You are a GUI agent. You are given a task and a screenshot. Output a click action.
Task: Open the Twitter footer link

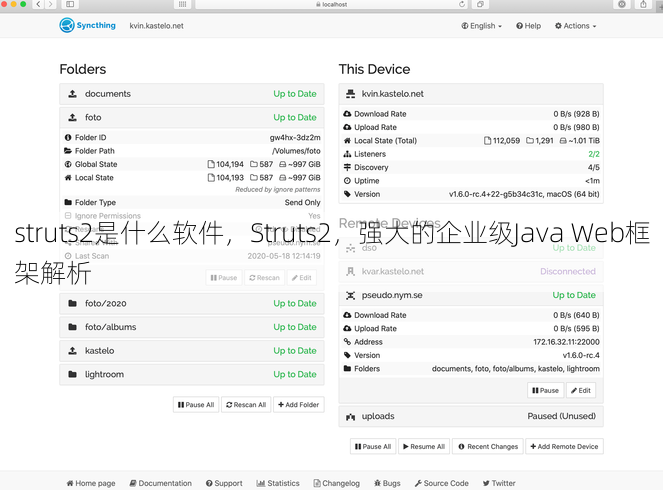(499, 483)
